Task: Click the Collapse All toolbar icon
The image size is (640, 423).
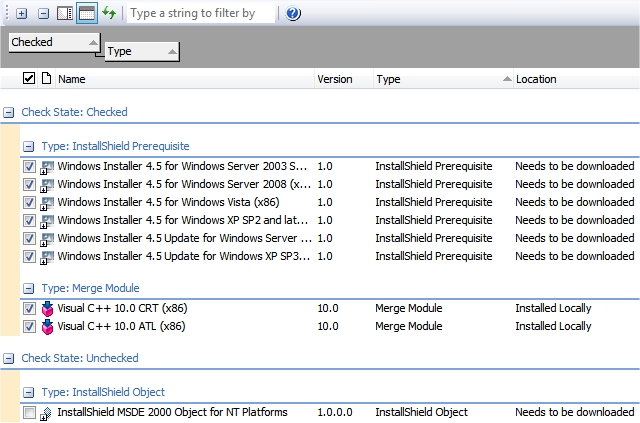Action: 43,14
